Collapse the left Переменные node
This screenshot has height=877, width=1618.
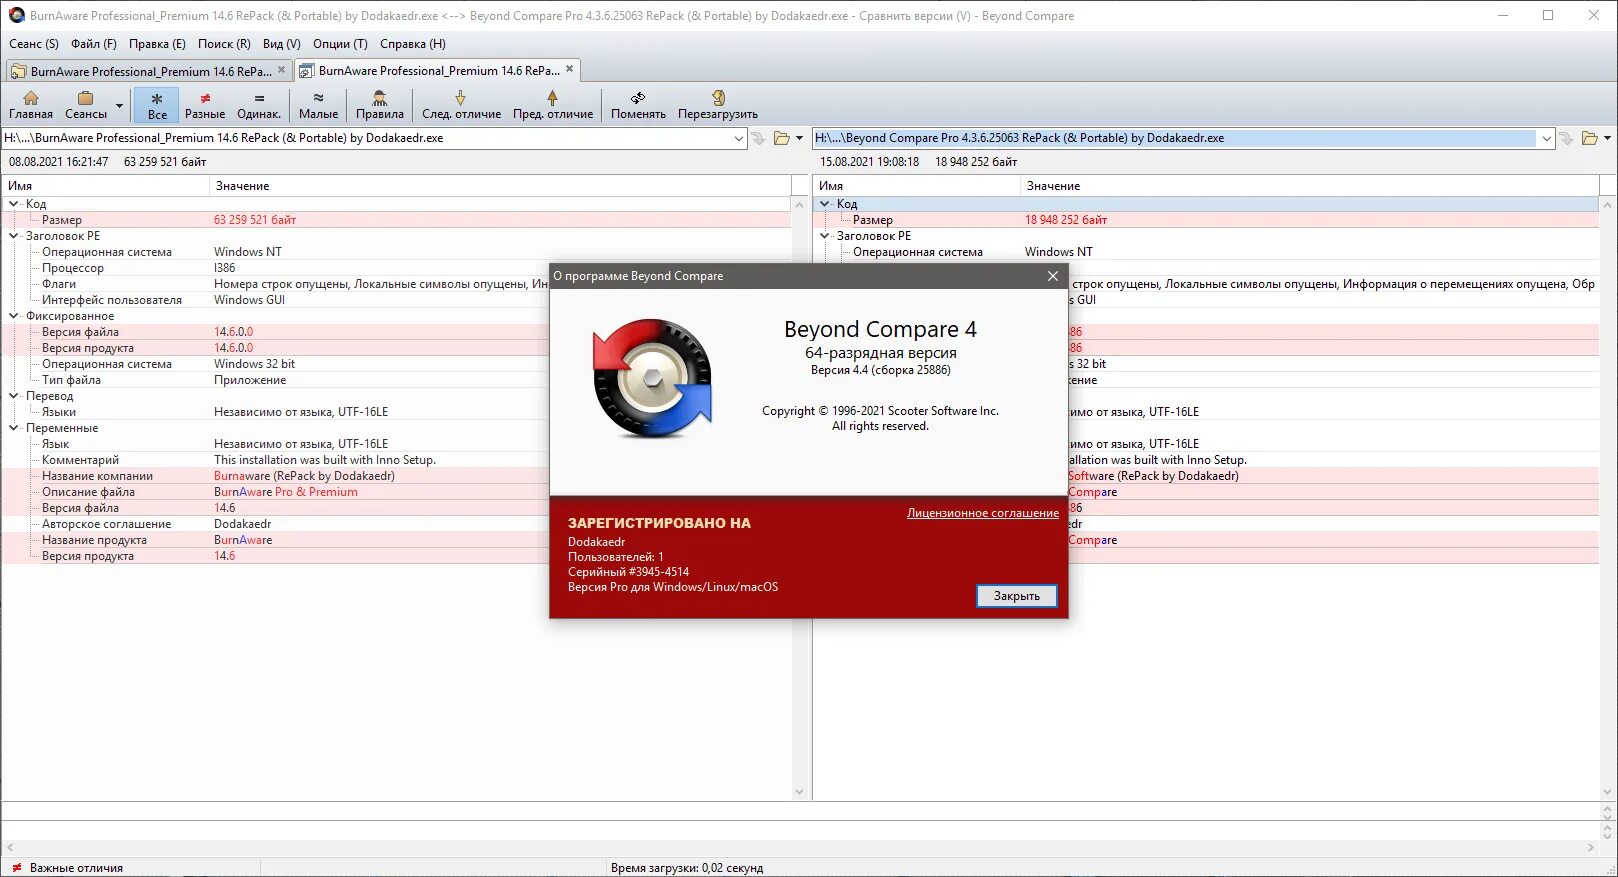click(14, 428)
